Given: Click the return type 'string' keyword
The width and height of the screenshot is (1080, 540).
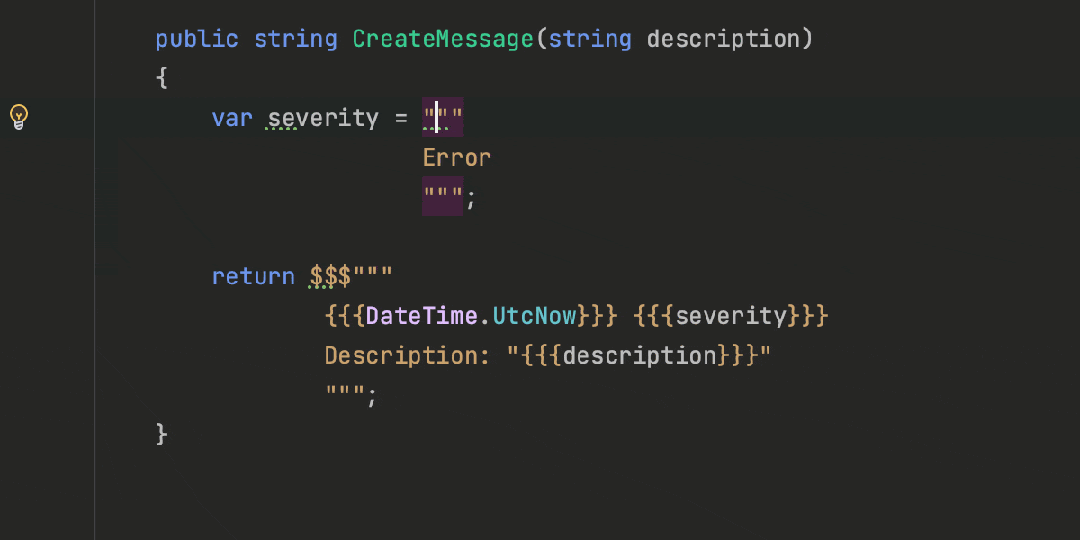Looking at the screenshot, I should (x=296, y=39).
